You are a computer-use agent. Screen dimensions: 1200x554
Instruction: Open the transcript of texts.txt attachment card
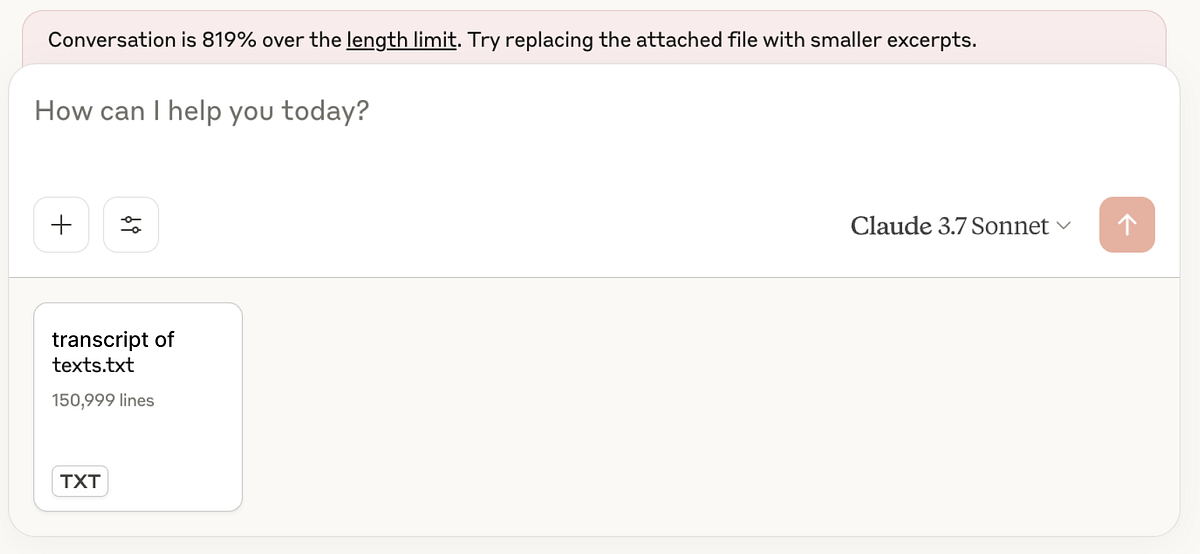point(138,407)
